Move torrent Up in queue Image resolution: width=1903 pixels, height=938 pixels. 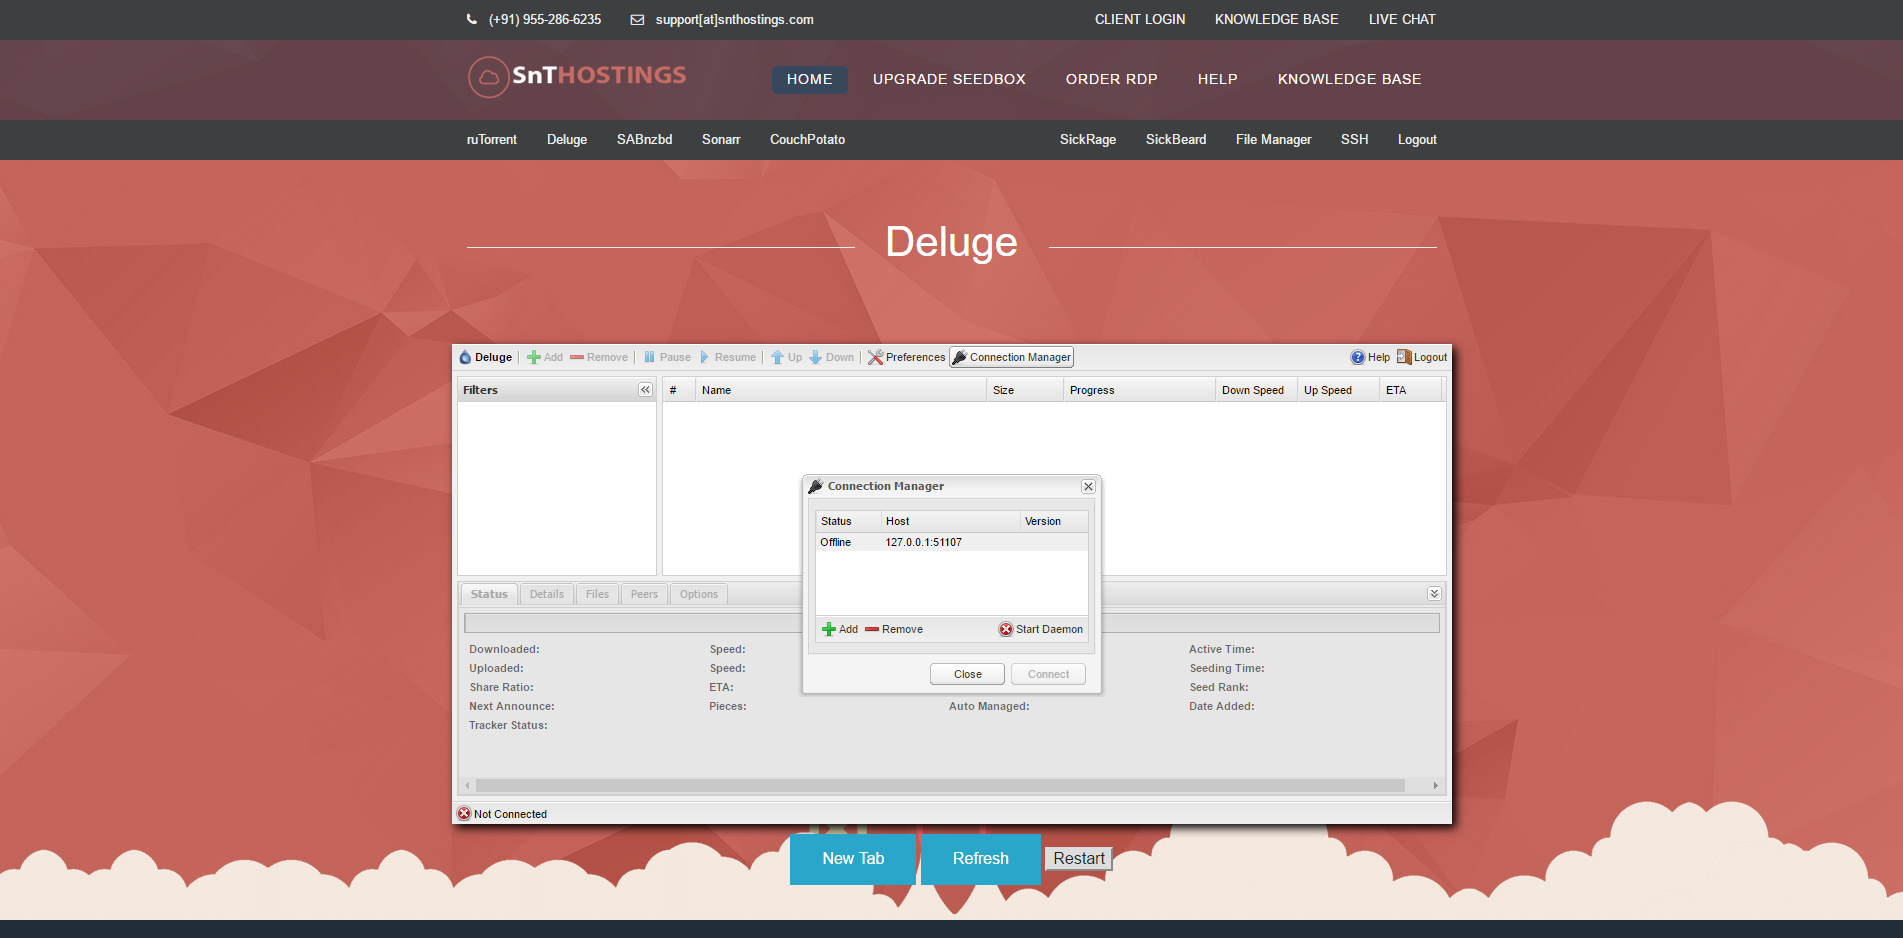(786, 357)
